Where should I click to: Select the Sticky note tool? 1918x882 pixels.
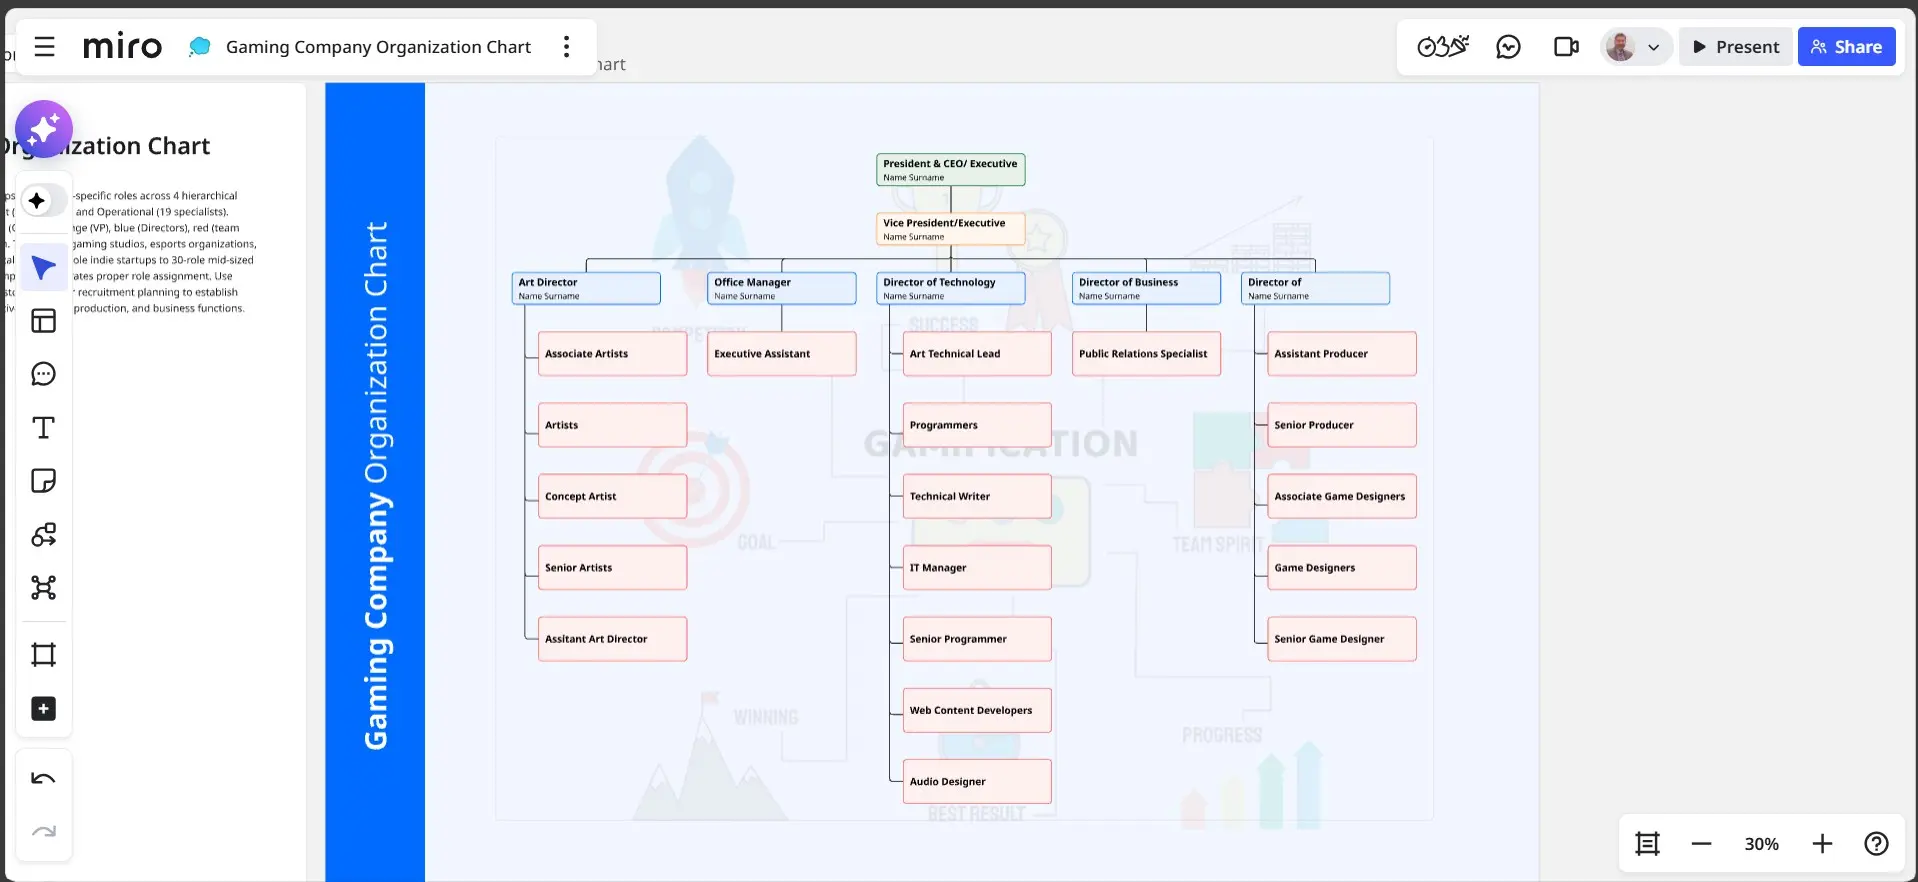(x=43, y=481)
